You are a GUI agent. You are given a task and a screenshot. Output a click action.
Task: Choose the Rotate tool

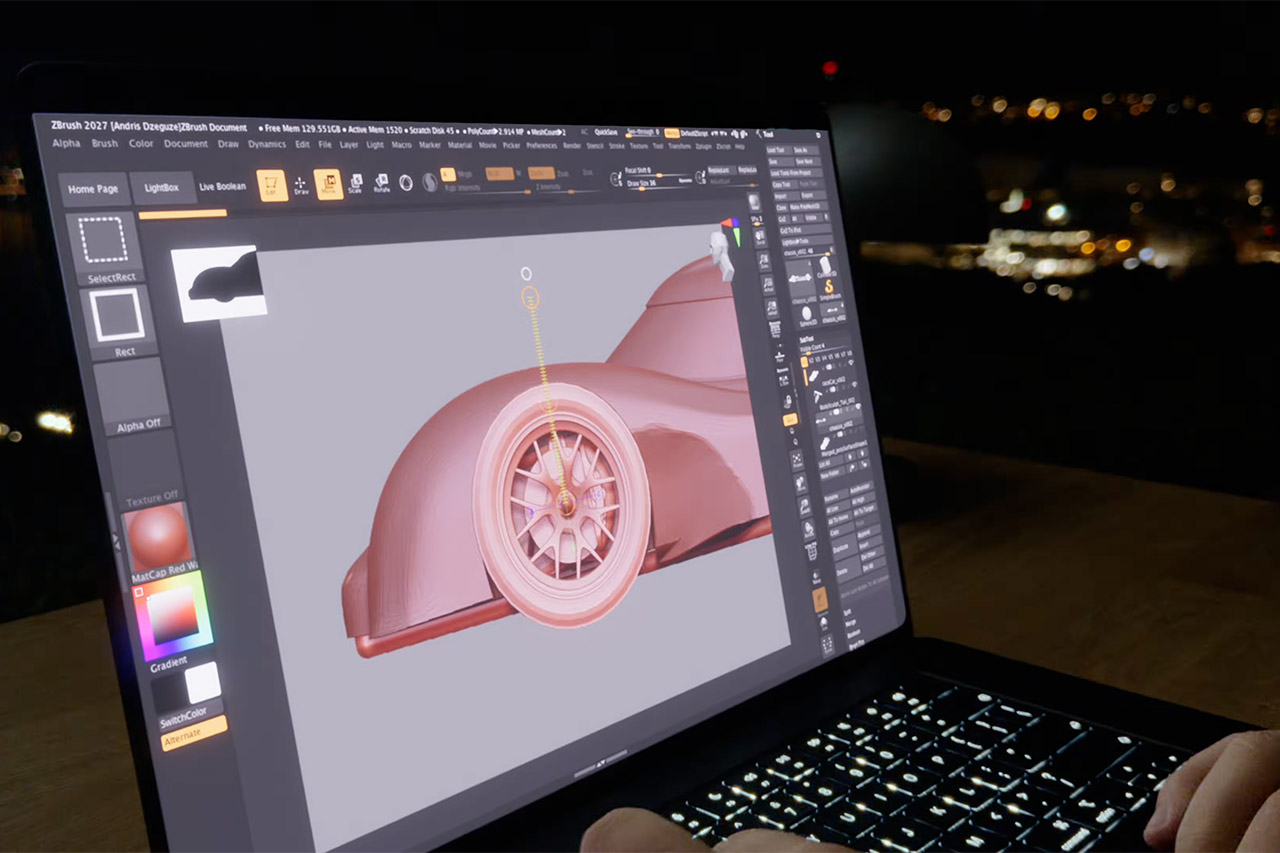coord(381,184)
